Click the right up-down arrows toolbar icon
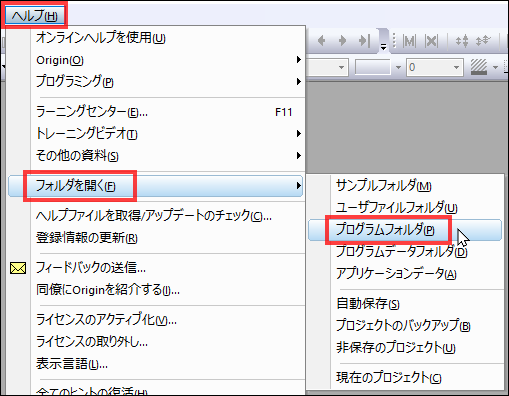The height and width of the screenshot is (396, 509). [483, 41]
